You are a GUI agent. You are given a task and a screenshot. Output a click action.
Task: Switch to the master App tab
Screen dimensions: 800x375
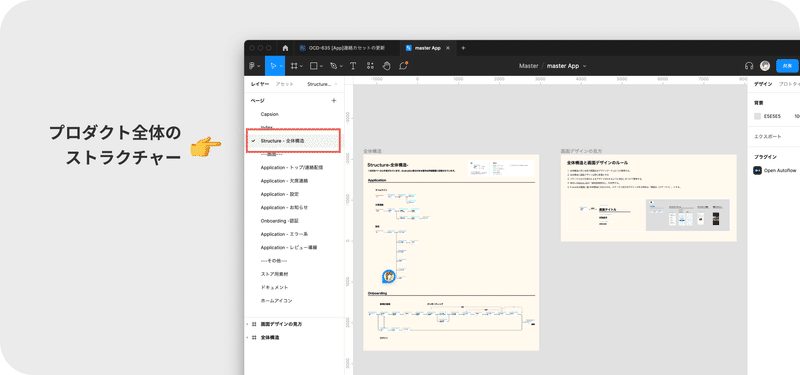[x=427, y=48]
